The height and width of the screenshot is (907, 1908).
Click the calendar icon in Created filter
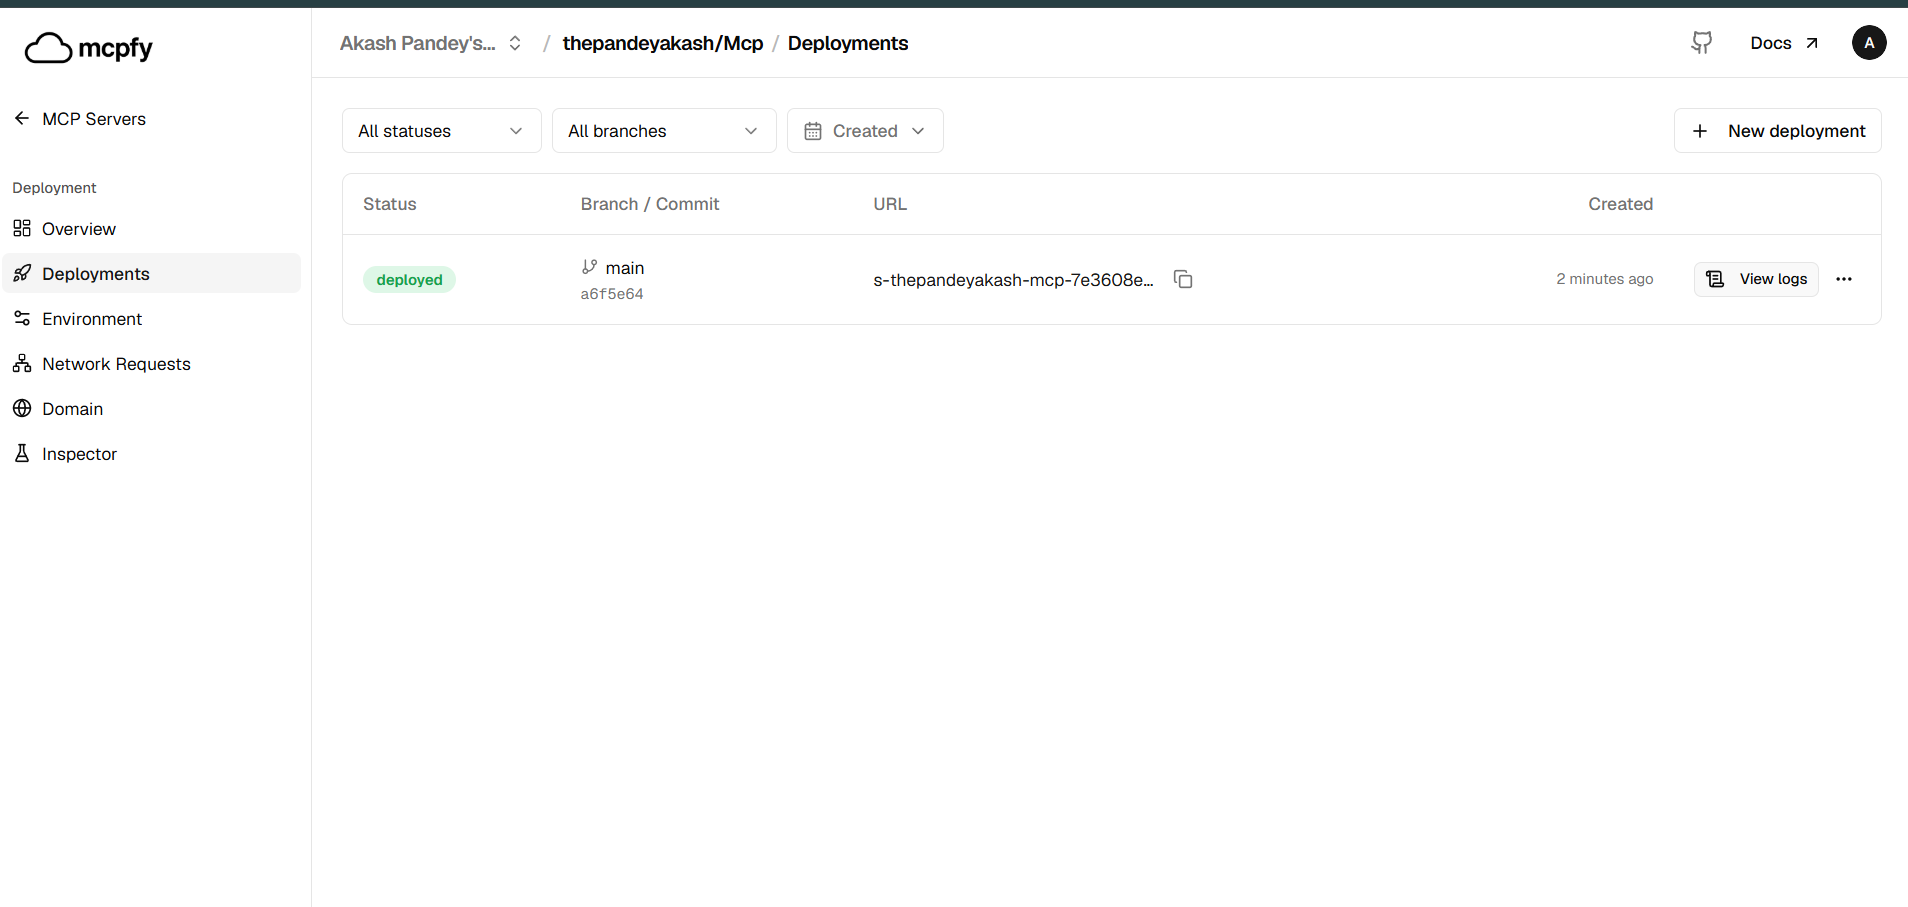coord(813,131)
